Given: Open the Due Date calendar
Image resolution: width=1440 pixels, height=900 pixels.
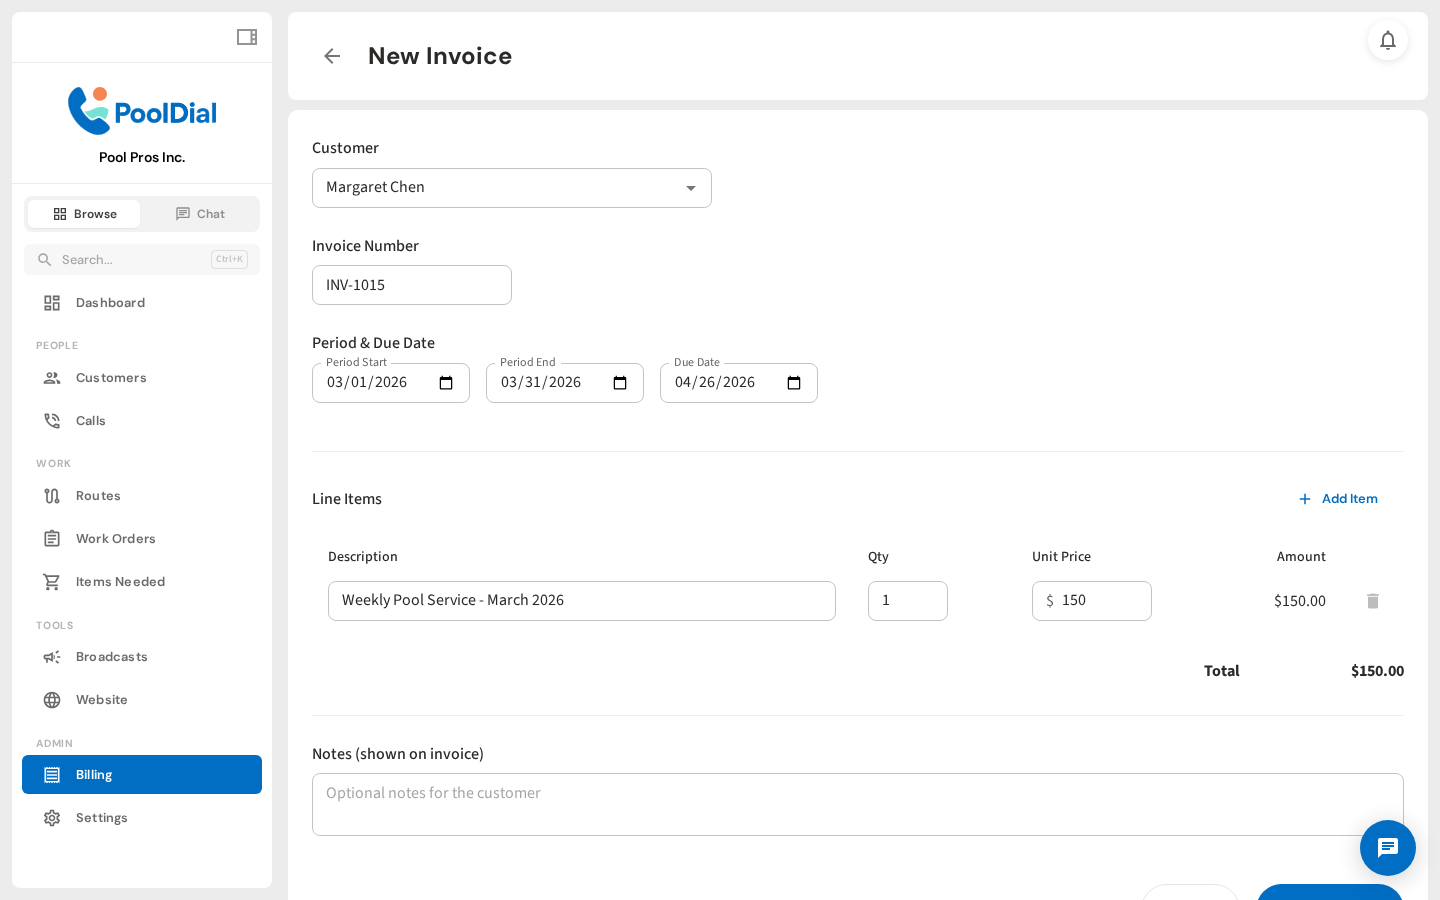Looking at the screenshot, I should pyautogui.click(x=793, y=383).
